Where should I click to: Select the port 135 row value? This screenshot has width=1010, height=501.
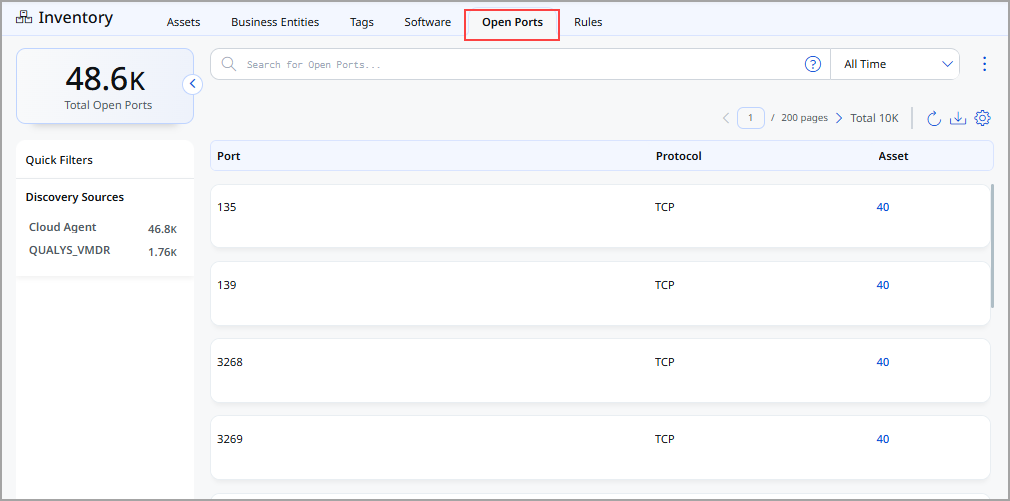point(227,207)
